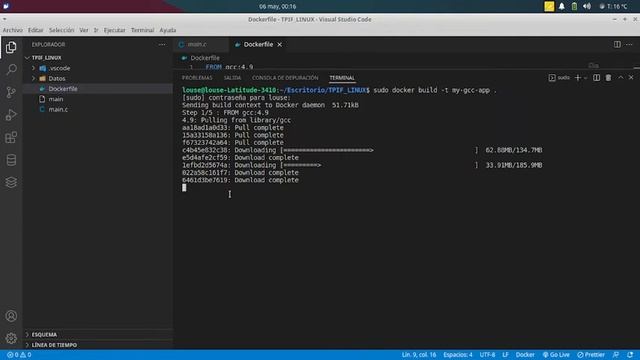Split the editor to the right
The height and width of the screenshot is (360, 640).
pyautogui.click(x=617, y=44)
